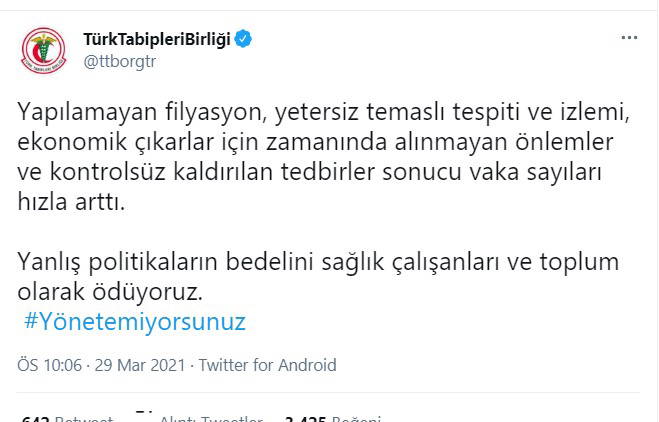Viewport: 659px width, 422px height.
Task: Open the three-dot more options menu
Action: (629, 38)
